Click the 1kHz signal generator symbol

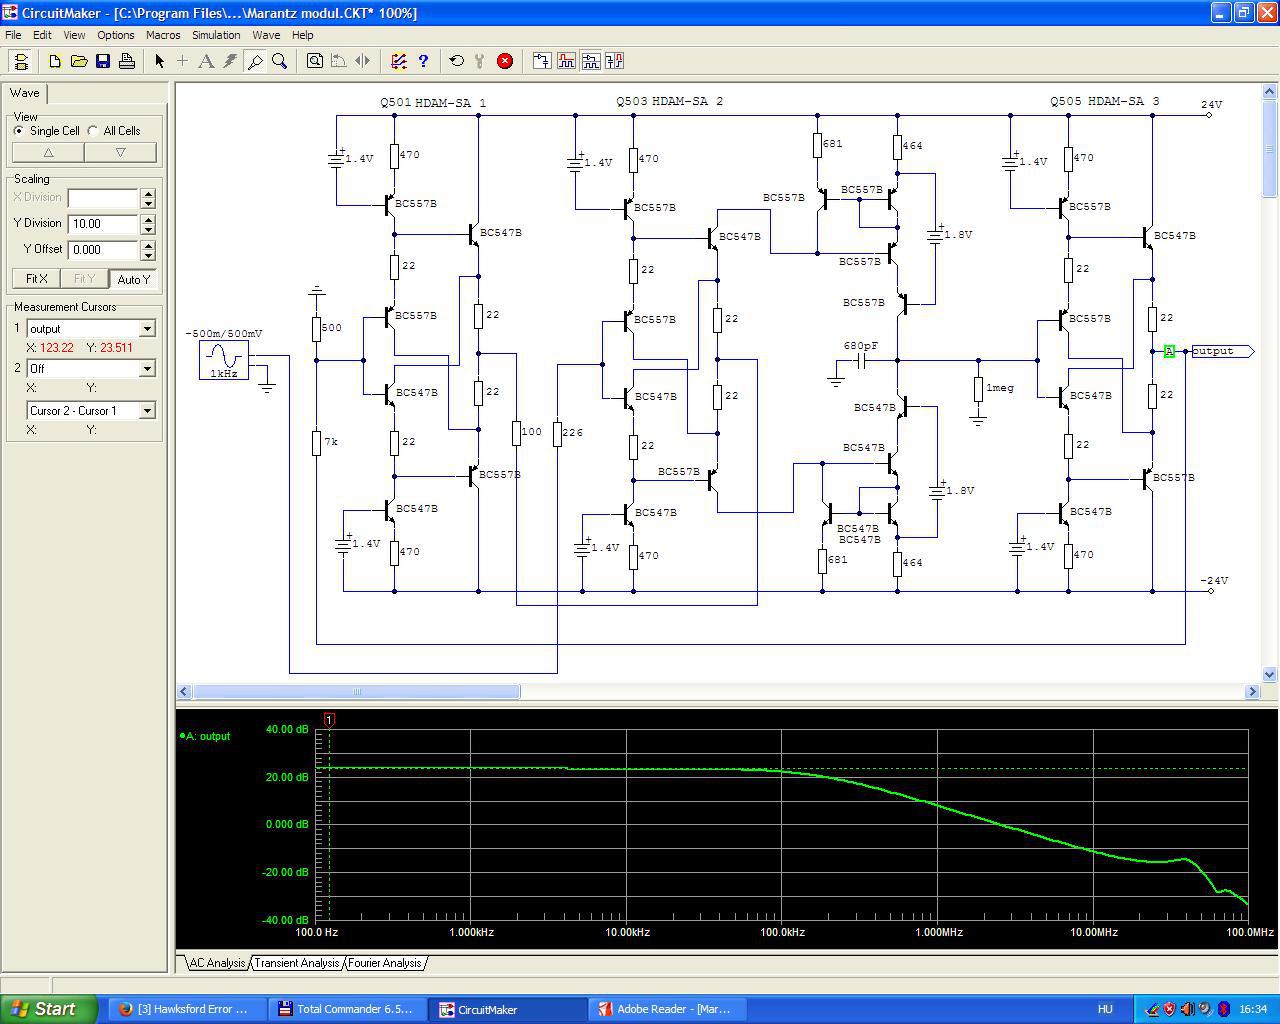(224, 360)
